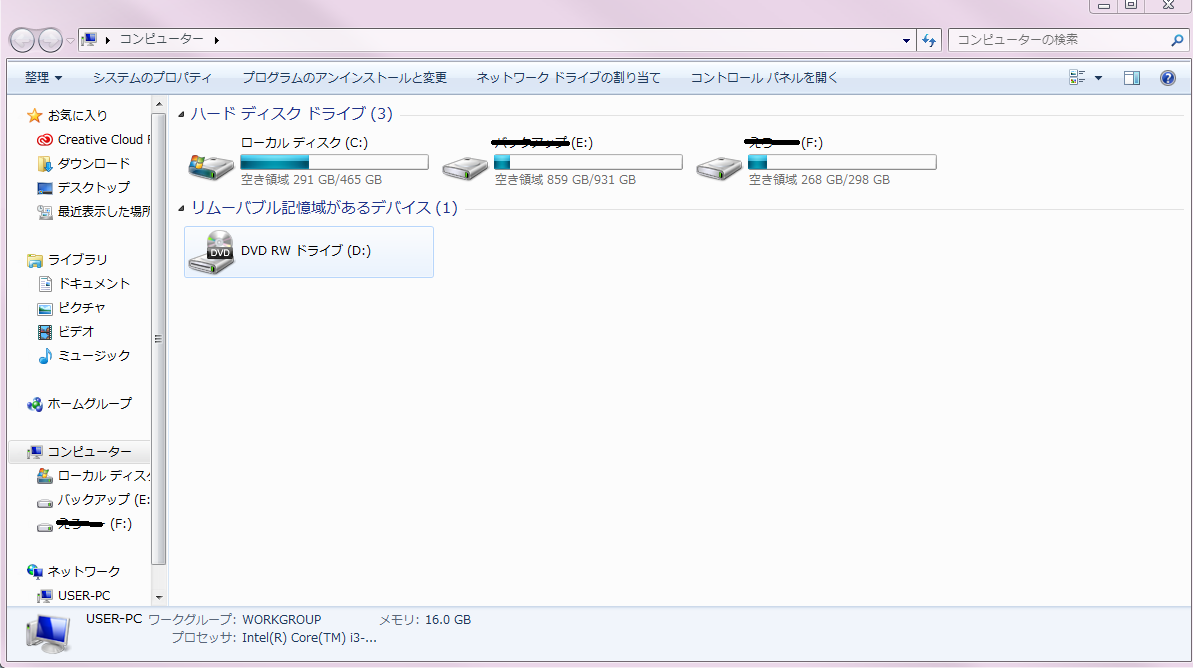Open the view options dropdown arrow

pos(1098,78)
